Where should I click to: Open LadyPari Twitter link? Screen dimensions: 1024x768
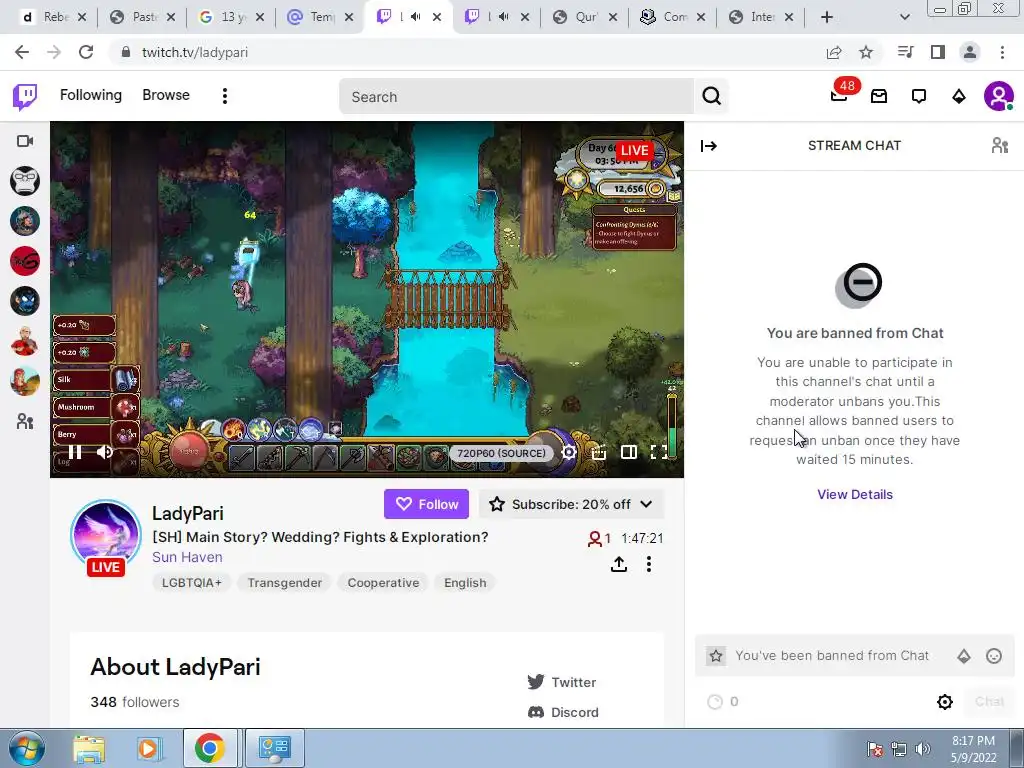[x=562, y=682]
